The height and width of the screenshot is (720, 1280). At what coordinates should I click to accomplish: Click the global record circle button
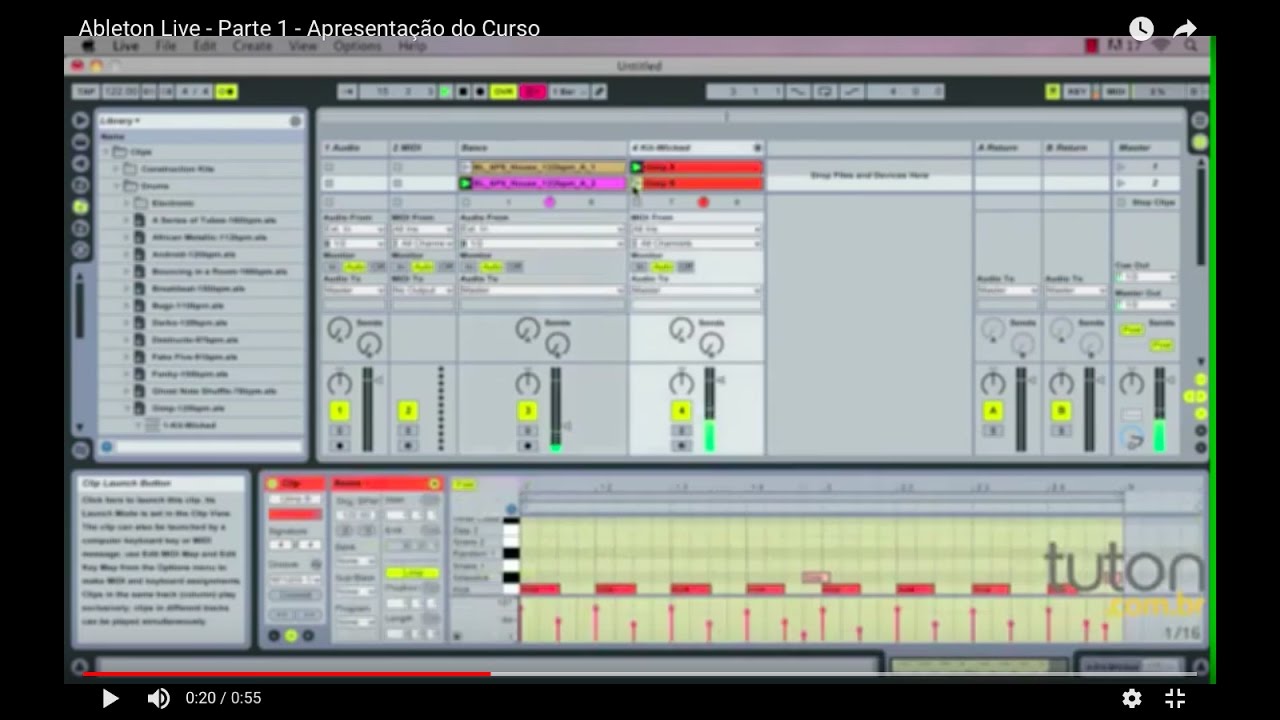(480, 92)
